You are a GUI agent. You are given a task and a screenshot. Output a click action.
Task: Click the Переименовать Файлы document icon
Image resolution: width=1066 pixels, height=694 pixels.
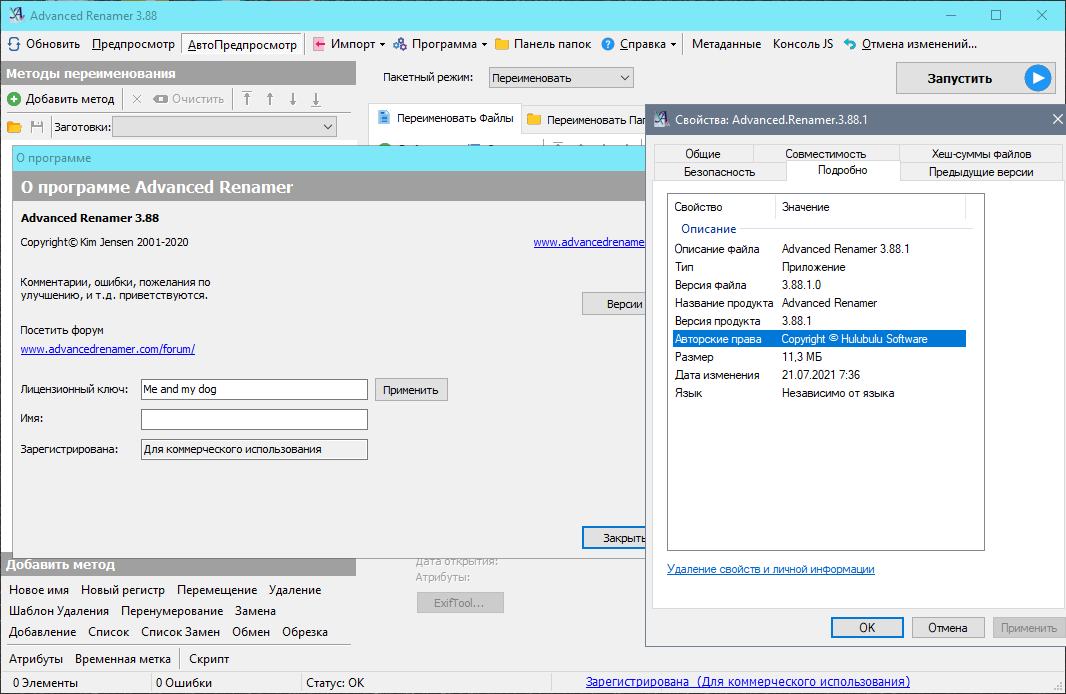pyautogui.click(x=384, y=118)
